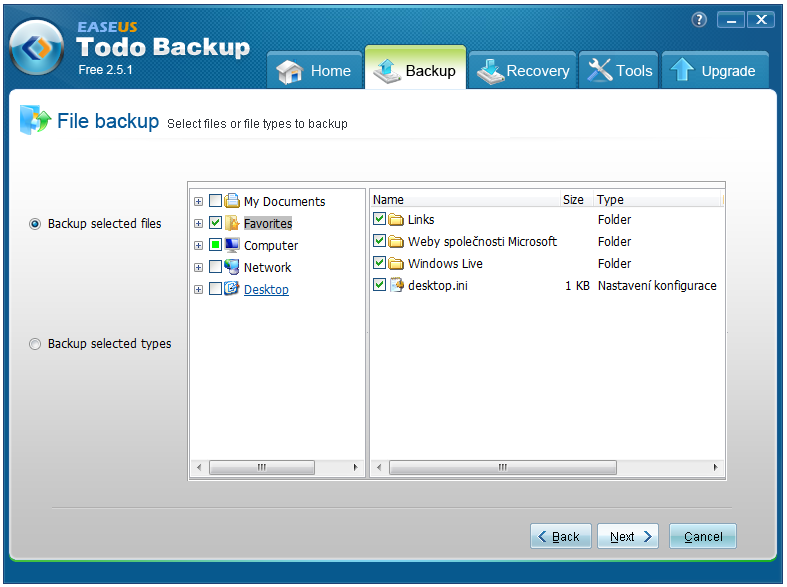Screen dimensions: 787x587
Task: Sort by Type column header
Action: click(x=658, y=199)
